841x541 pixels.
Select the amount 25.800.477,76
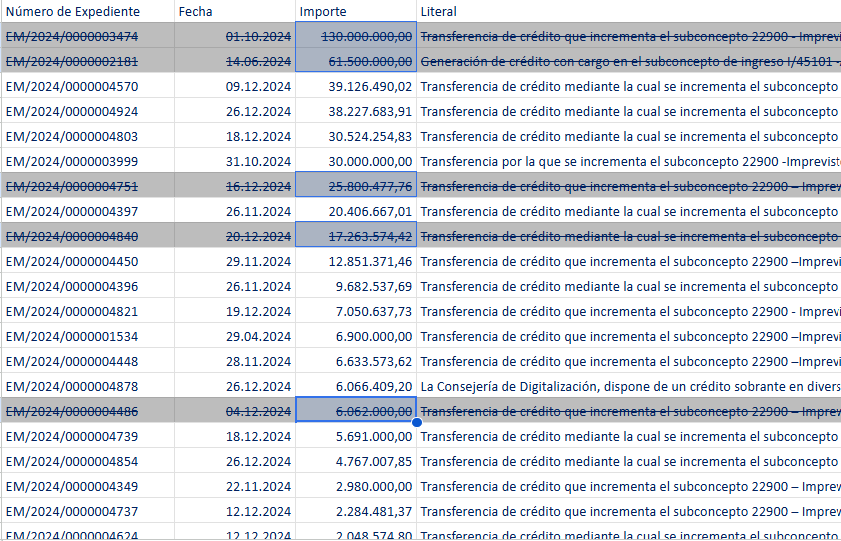356,187
